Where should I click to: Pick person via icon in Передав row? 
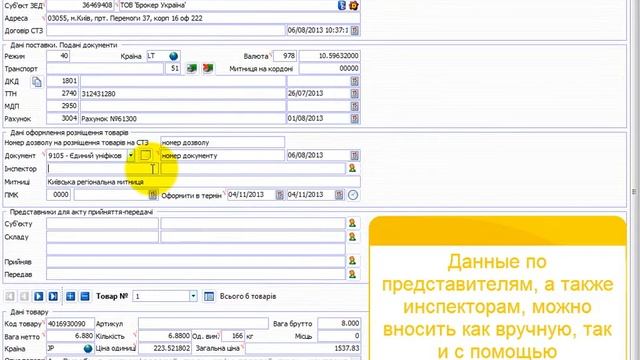352,274
